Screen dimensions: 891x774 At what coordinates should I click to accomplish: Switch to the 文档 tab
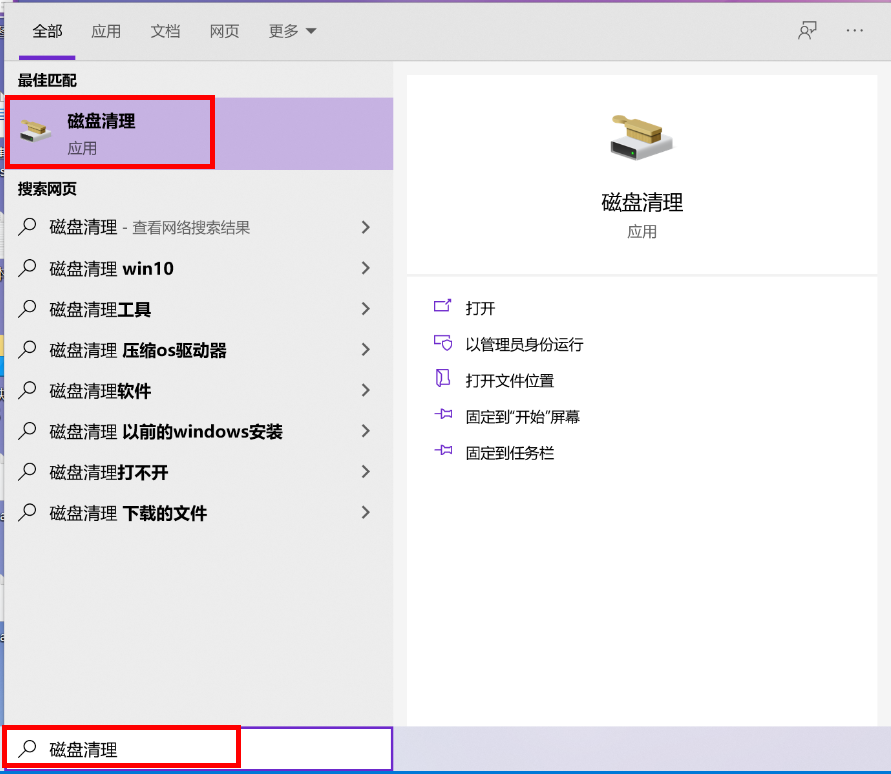point(165,31)
